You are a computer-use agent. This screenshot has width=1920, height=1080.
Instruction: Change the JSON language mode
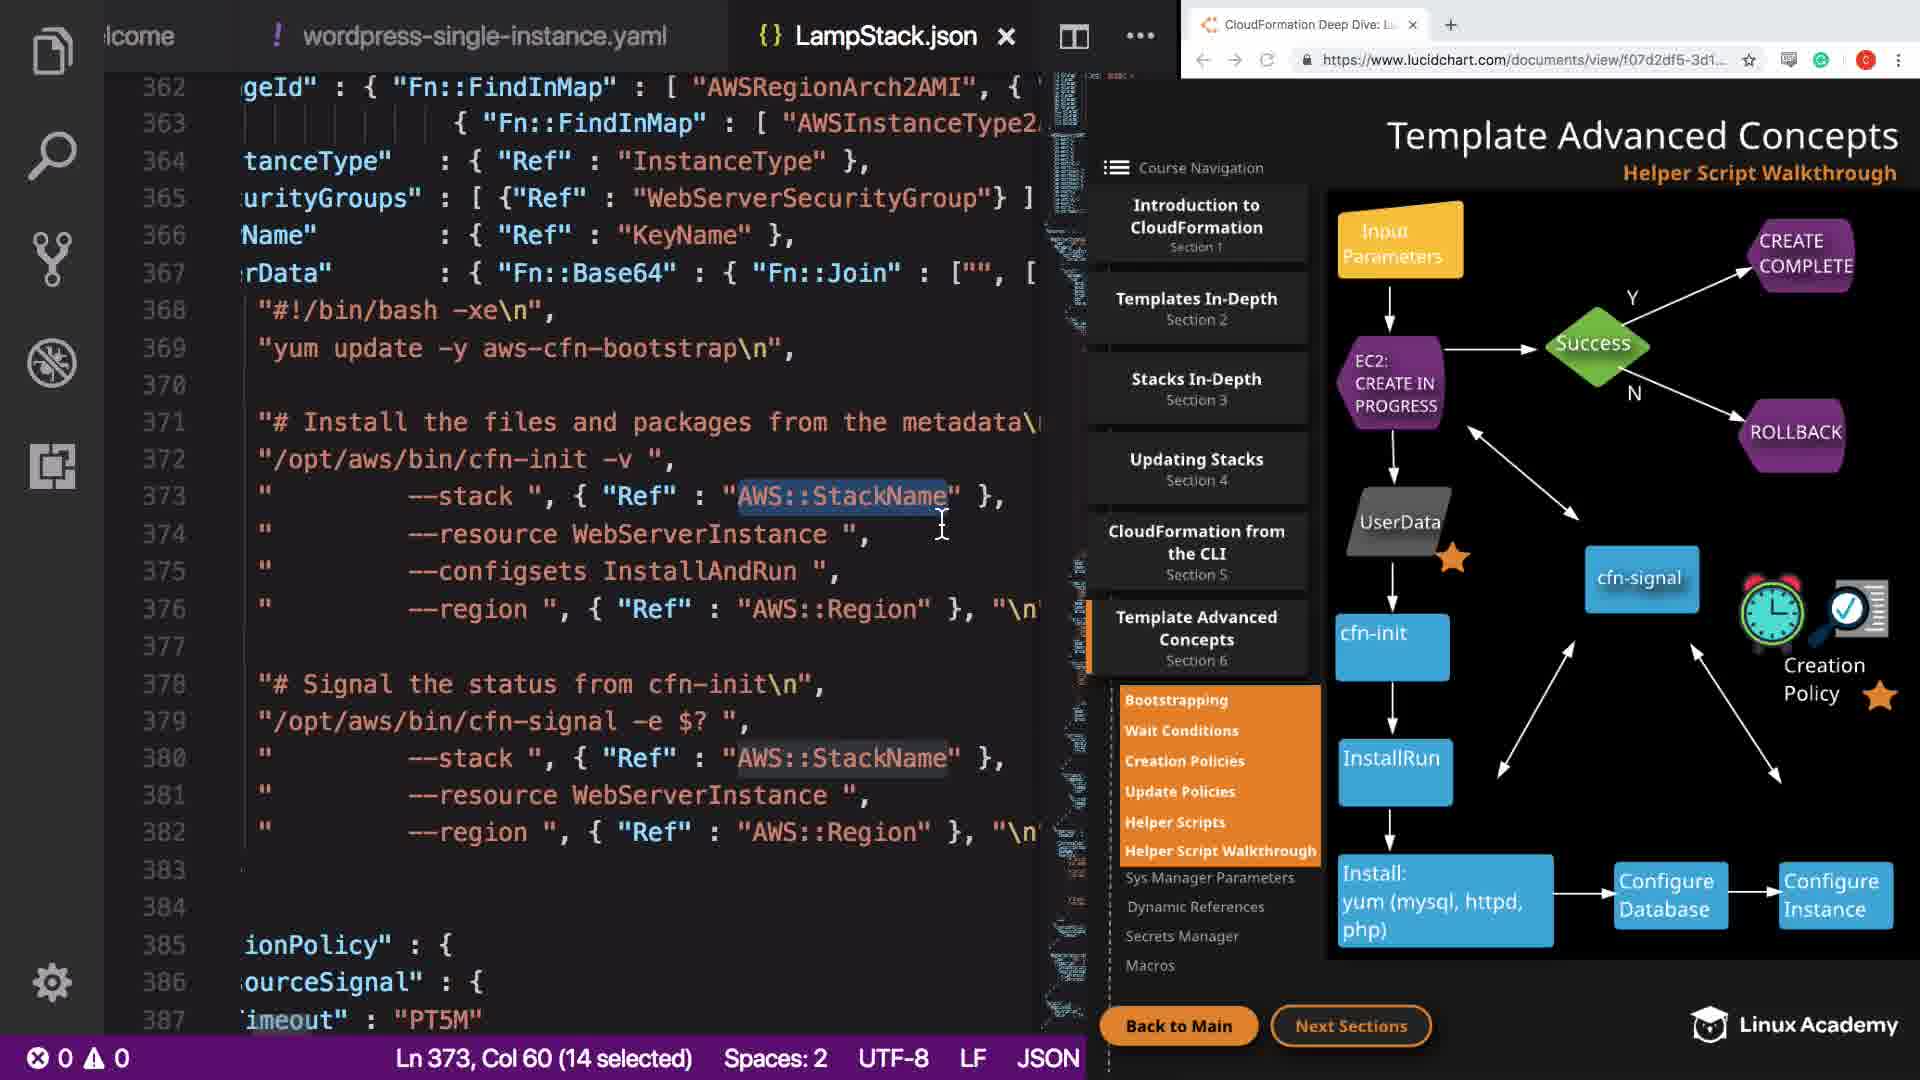(x=1047, y=1058)
